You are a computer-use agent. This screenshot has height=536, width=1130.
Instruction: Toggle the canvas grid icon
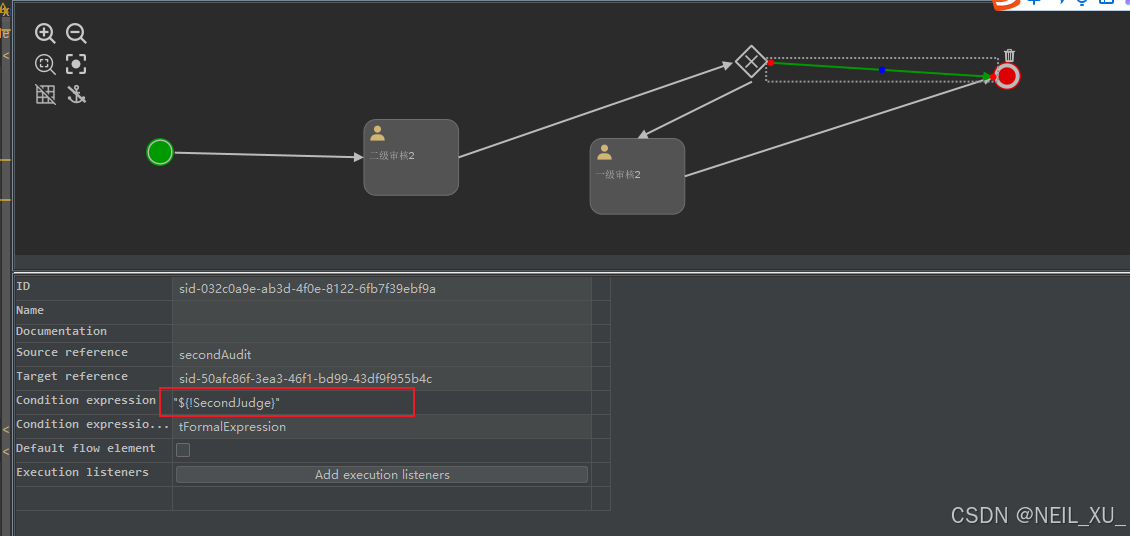point(45,95)
